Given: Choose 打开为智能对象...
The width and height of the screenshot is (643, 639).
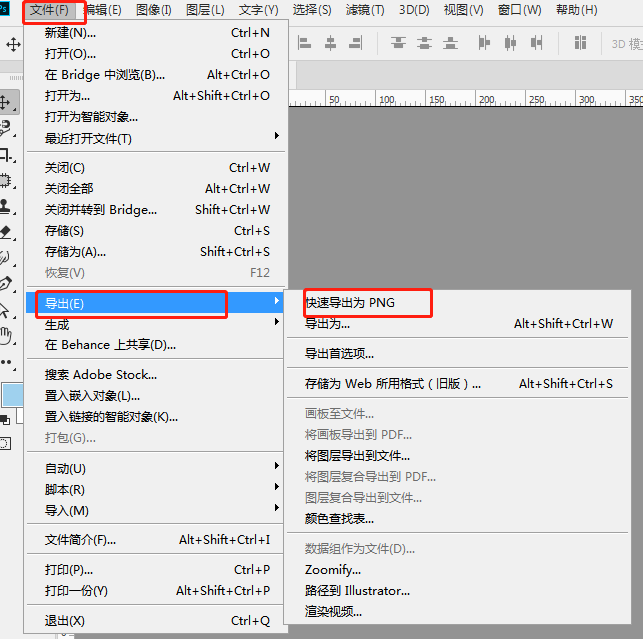Looking at the screenshot, I should click(x=155, y=117).
